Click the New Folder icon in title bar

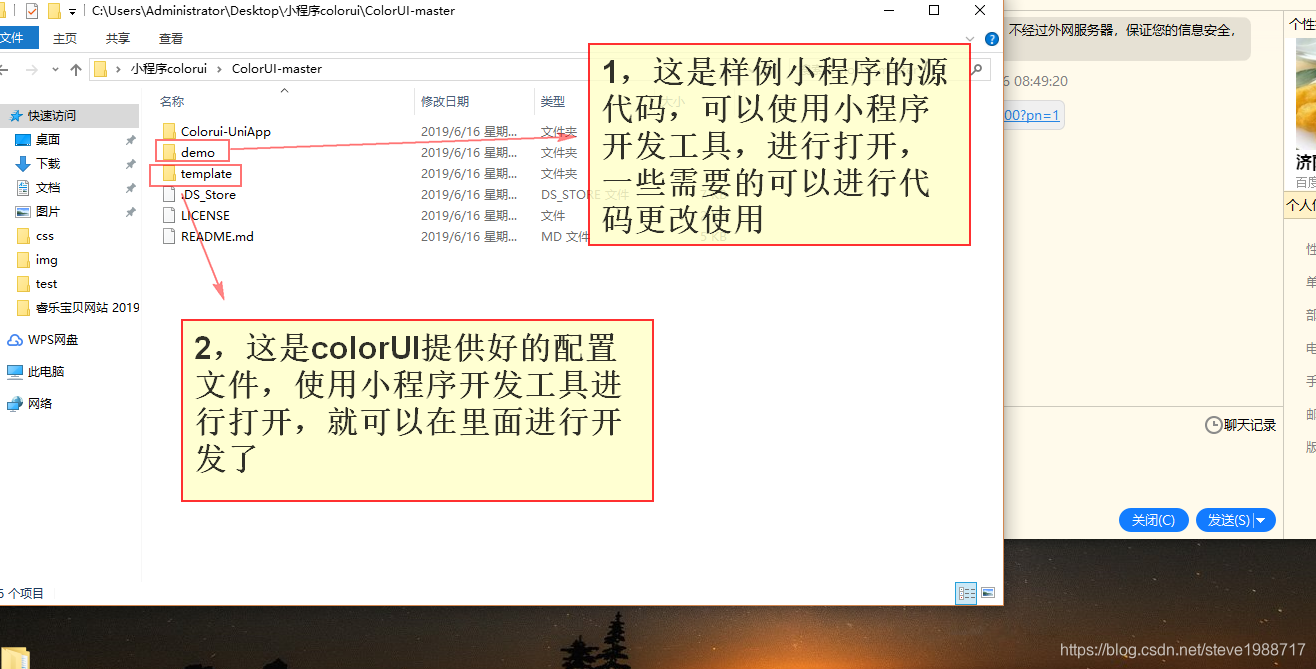click(54, 11)
